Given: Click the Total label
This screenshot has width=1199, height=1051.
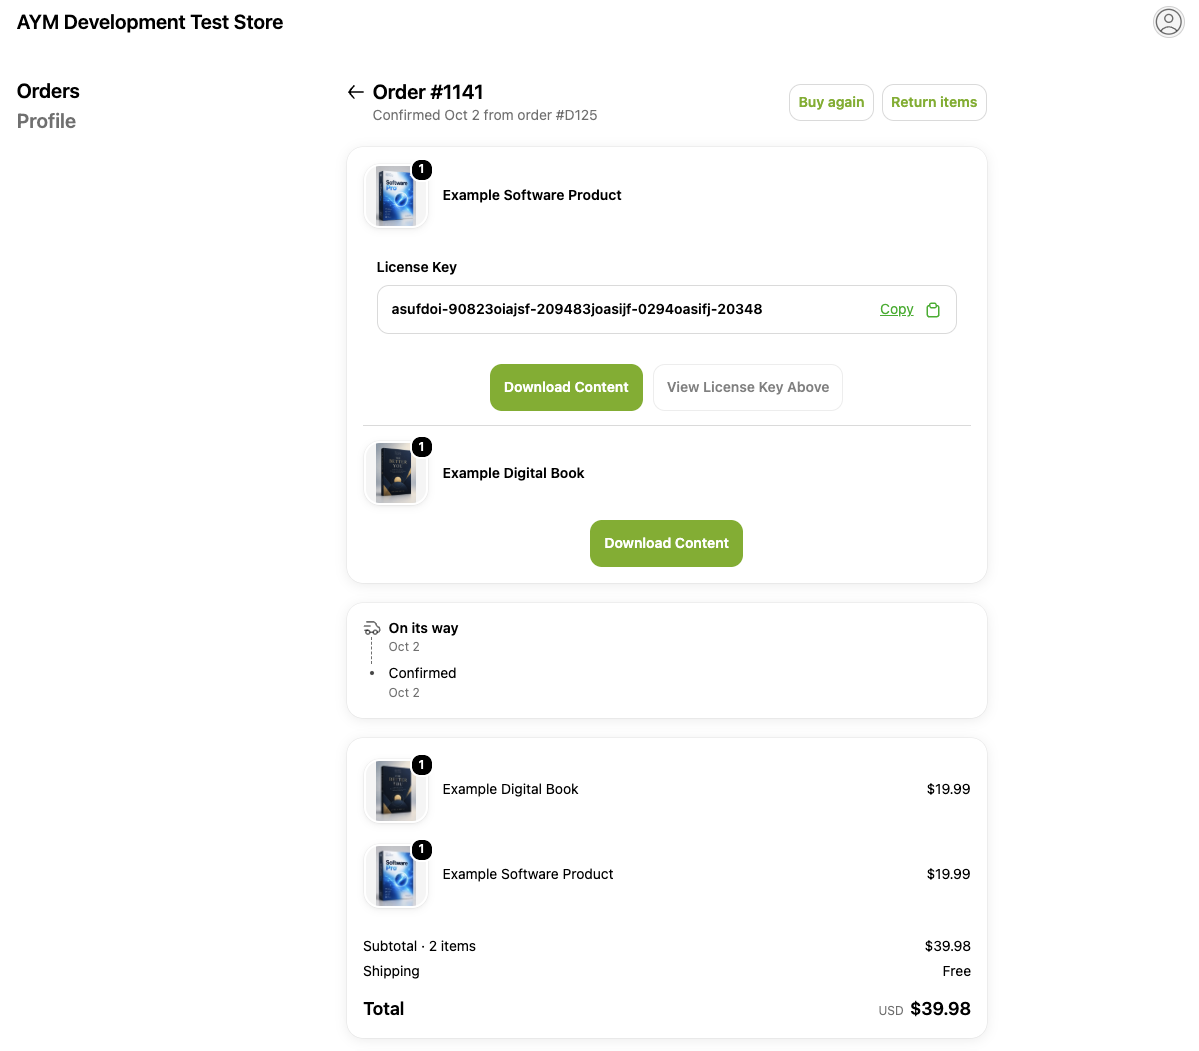Looking at the screenshot, I should click(383, 1009).
